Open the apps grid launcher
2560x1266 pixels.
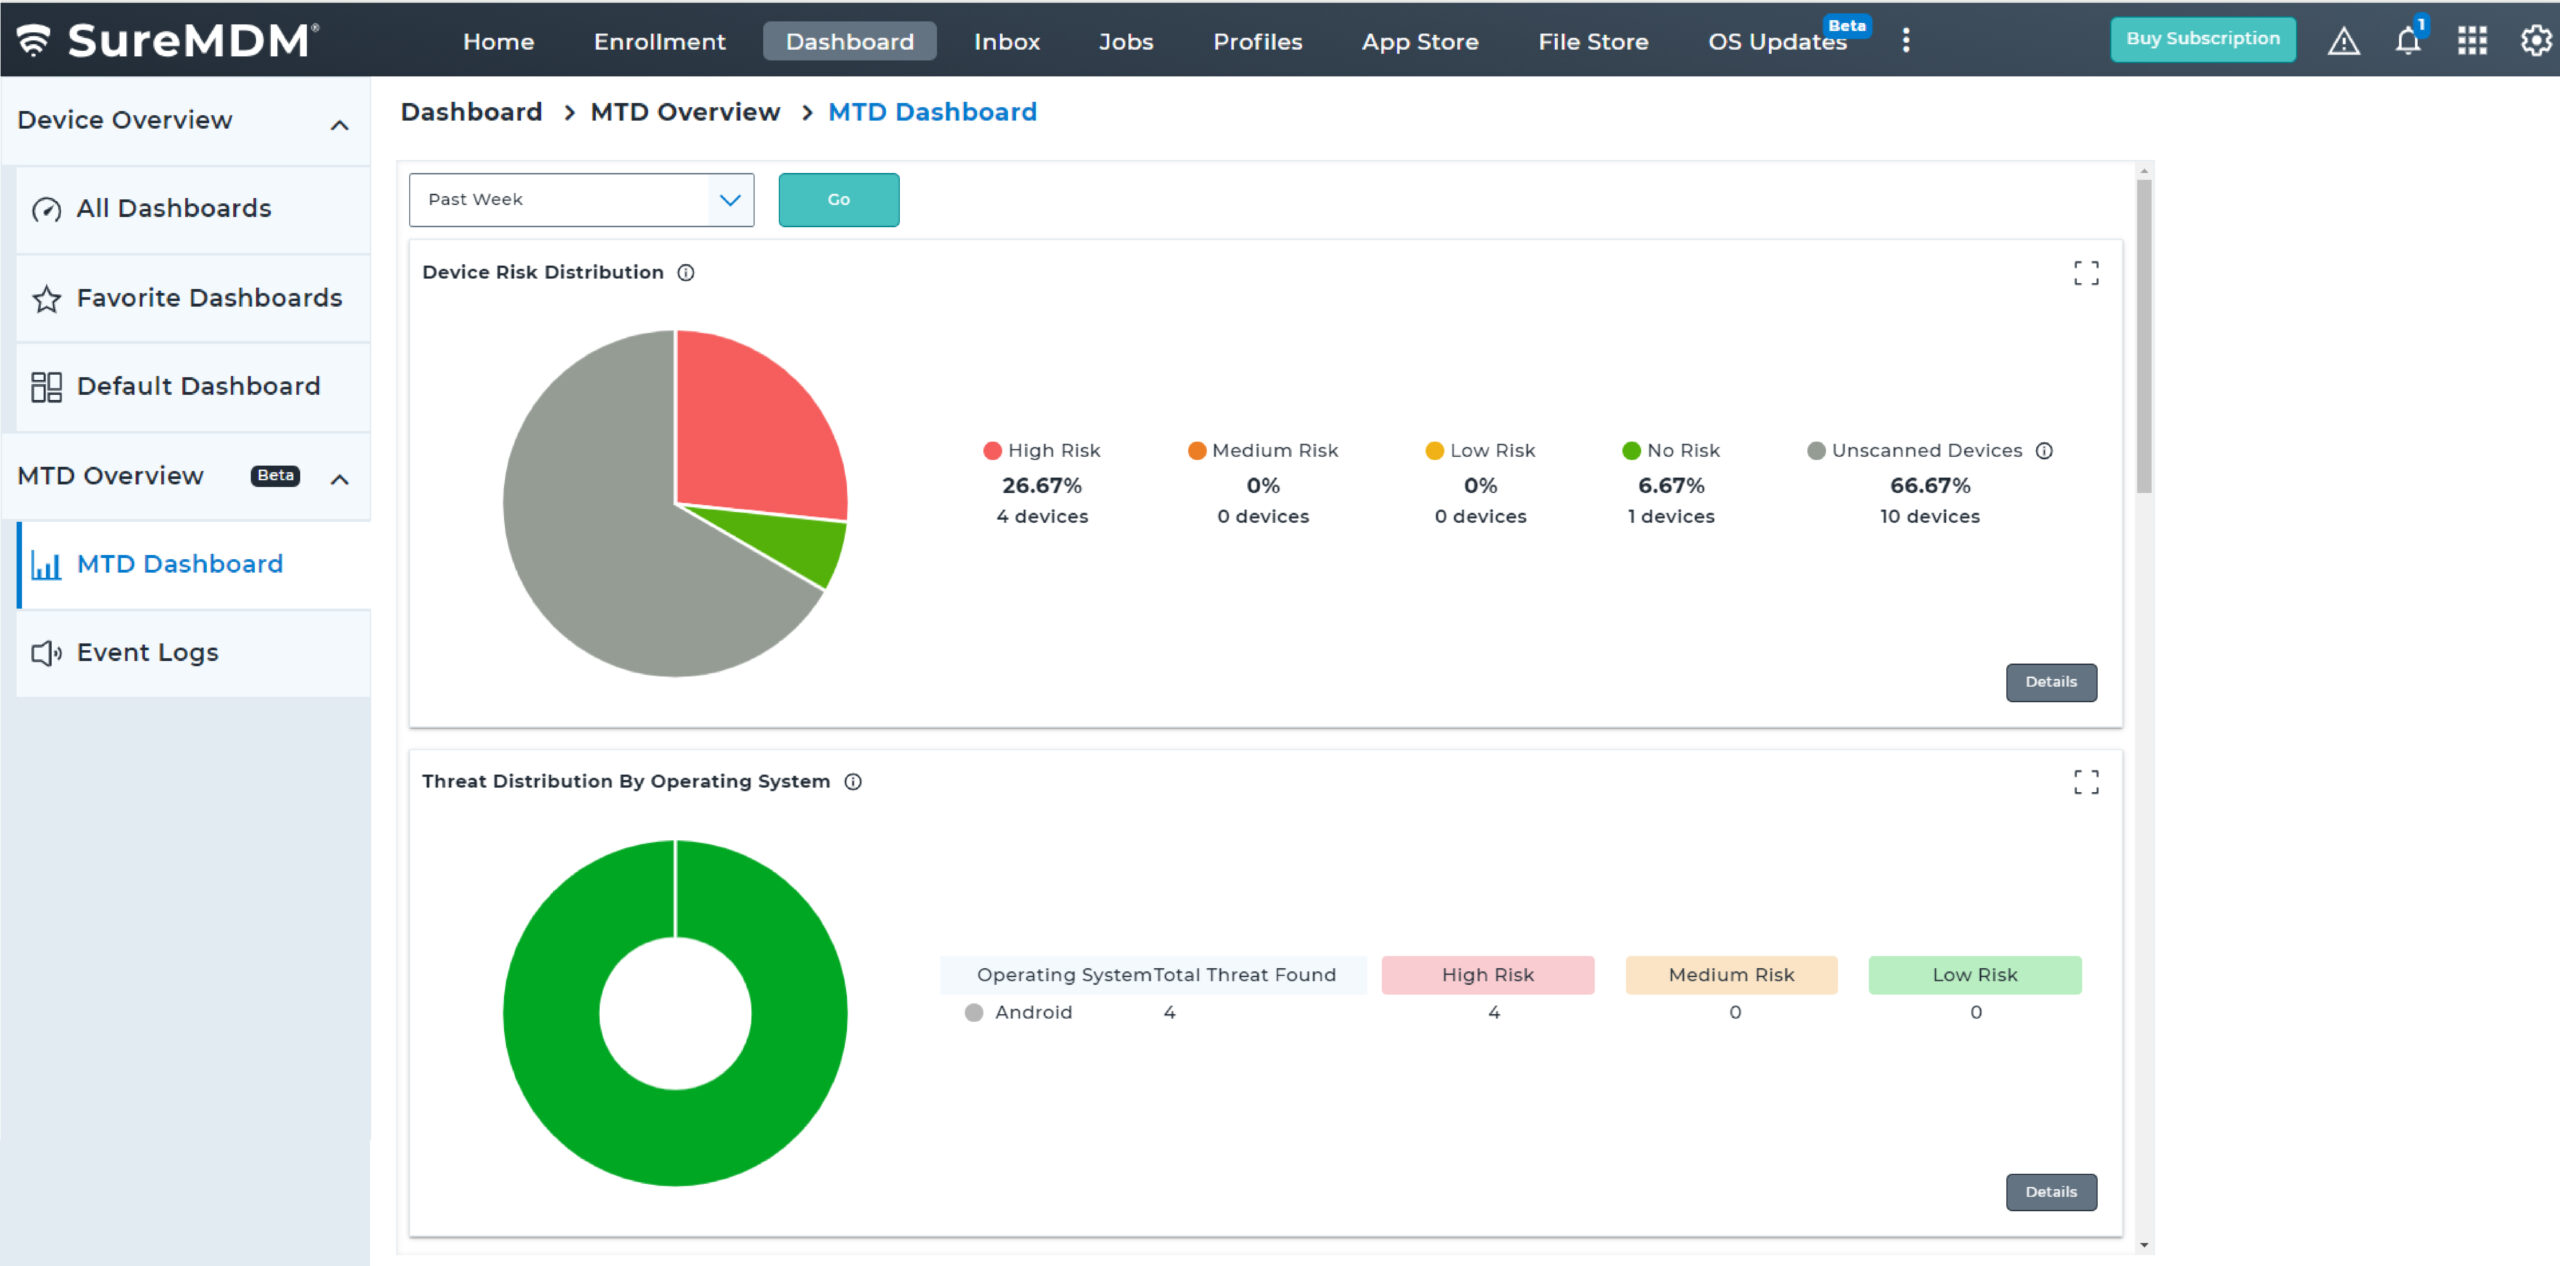click(2472, 41)
